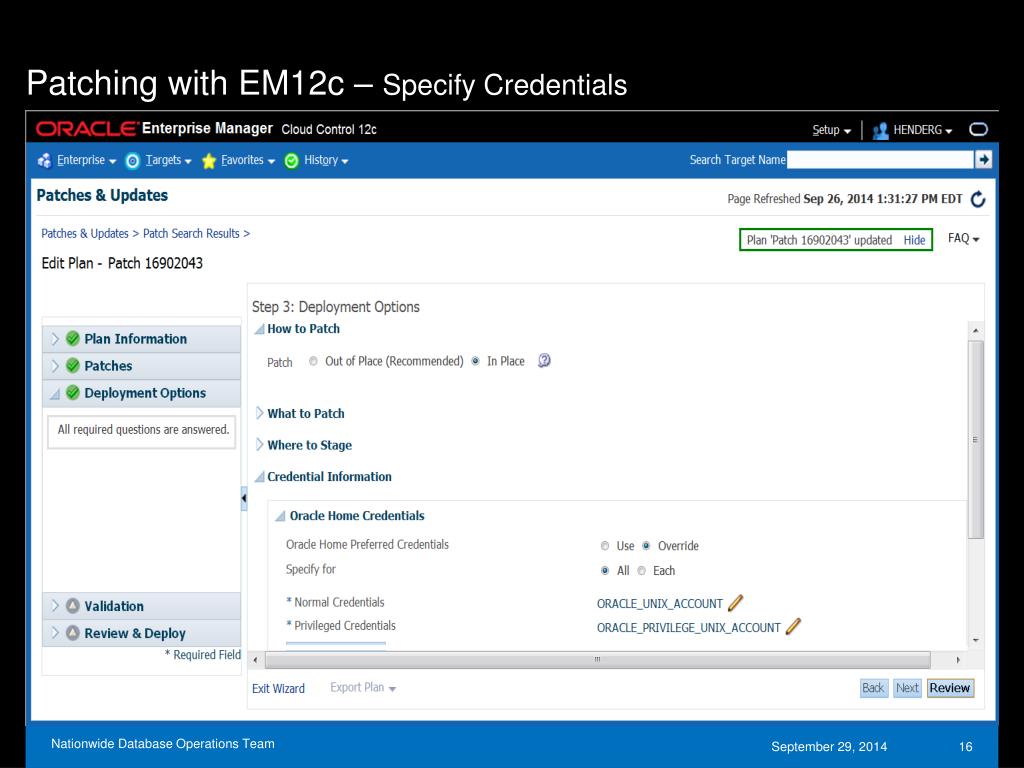The image size is (1024, 768).
Task: Click the Enterprise menu icon
Action: pos(44,161)
